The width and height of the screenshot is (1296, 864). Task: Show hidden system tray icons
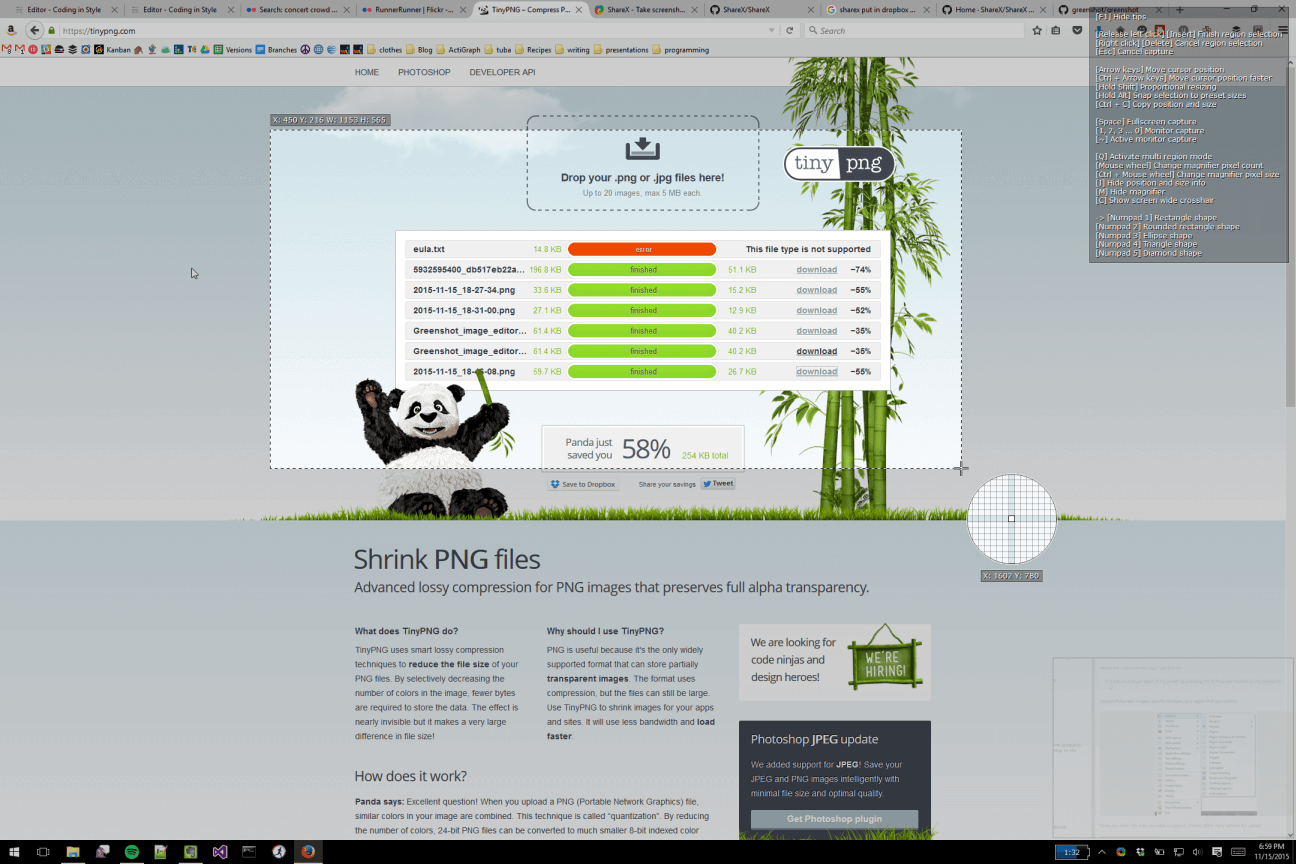coord(1103,852)
